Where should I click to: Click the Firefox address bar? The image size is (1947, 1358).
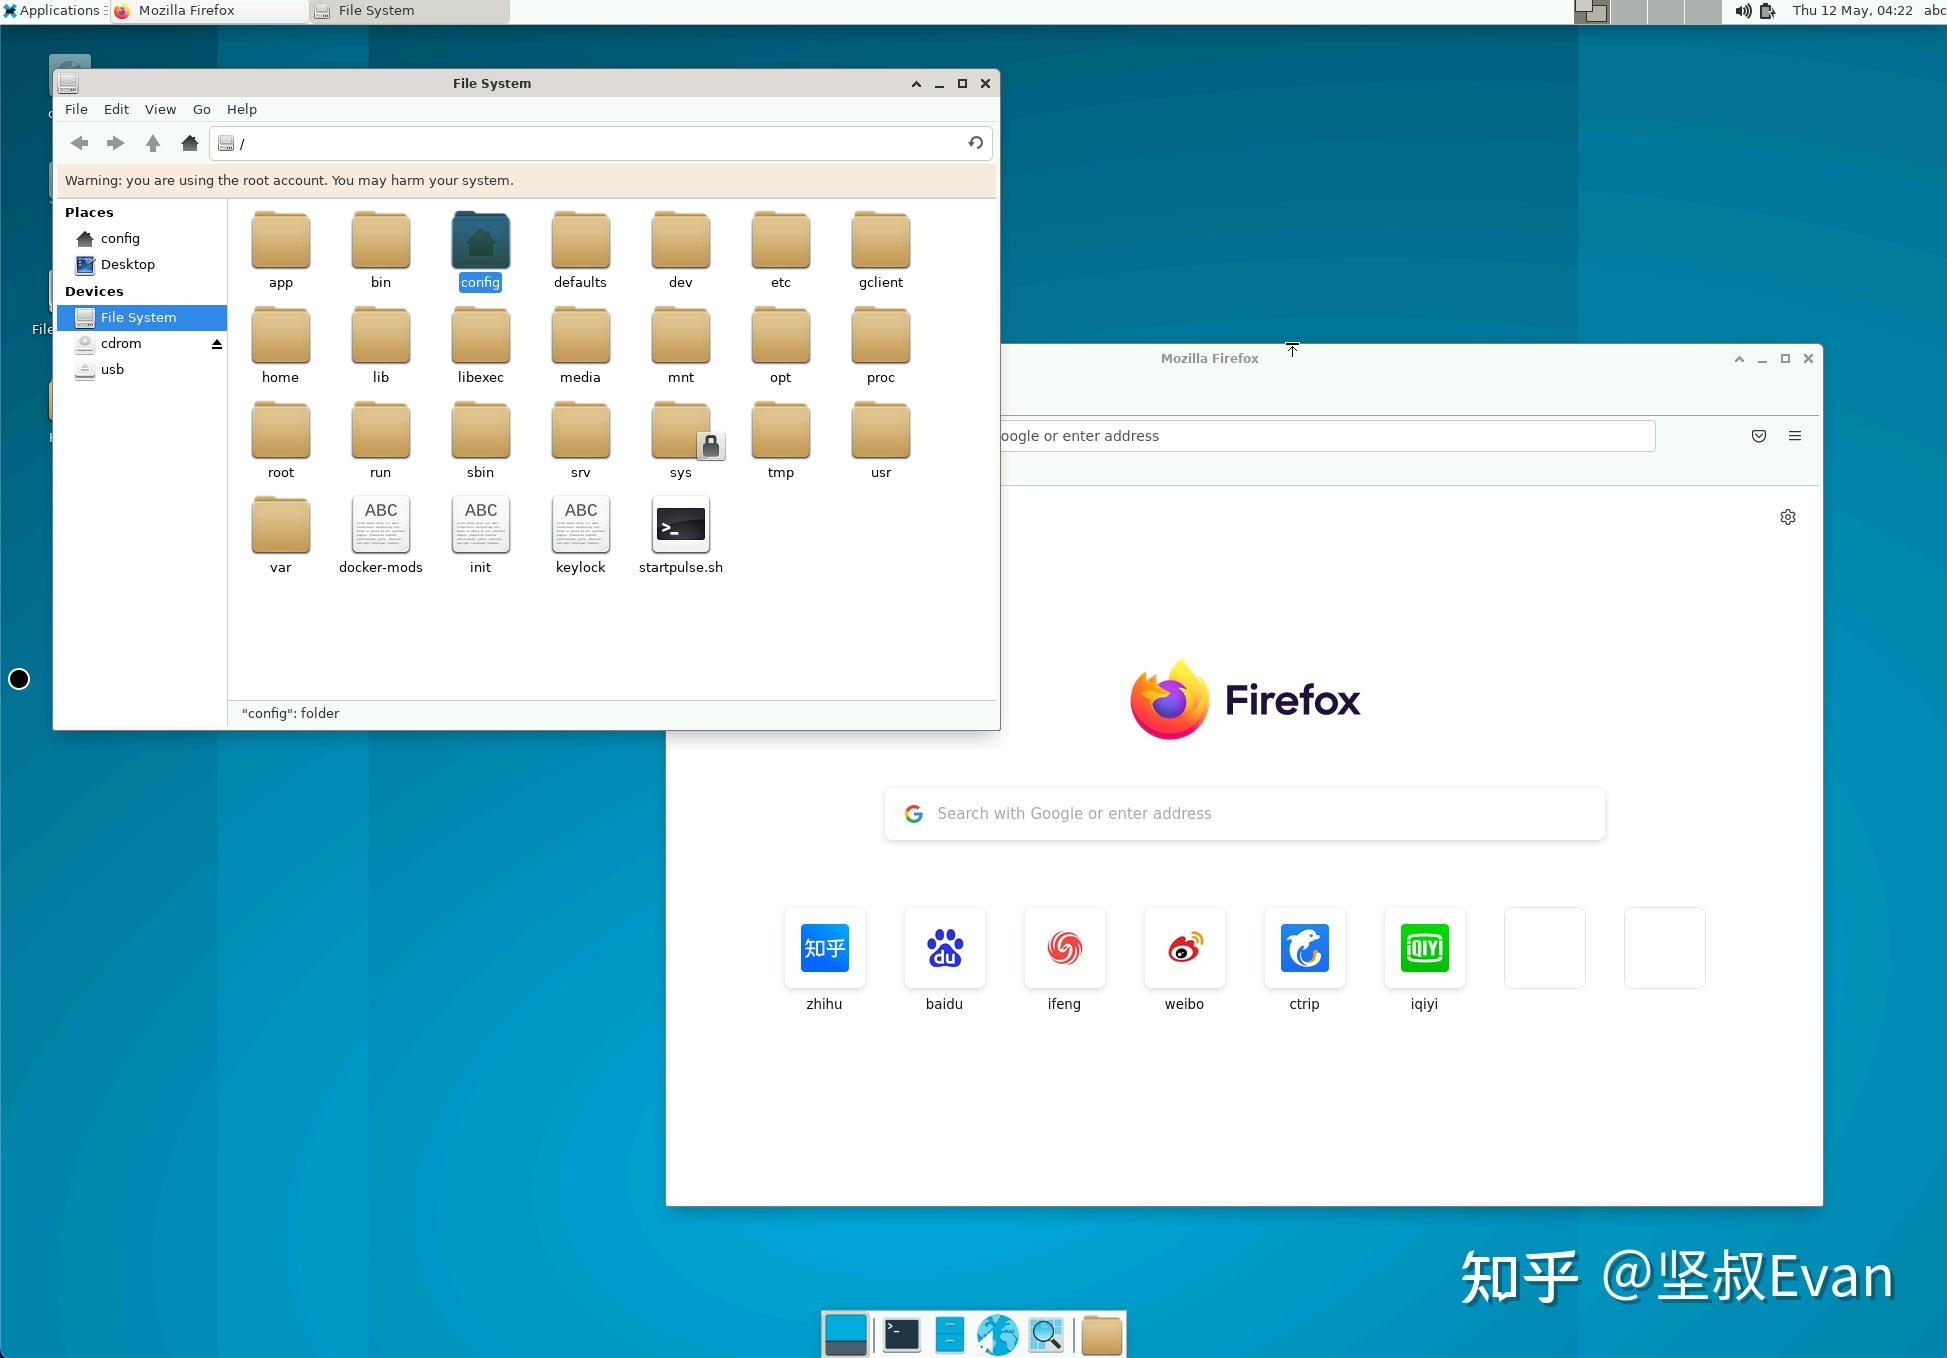click(x=1327, y=436)
